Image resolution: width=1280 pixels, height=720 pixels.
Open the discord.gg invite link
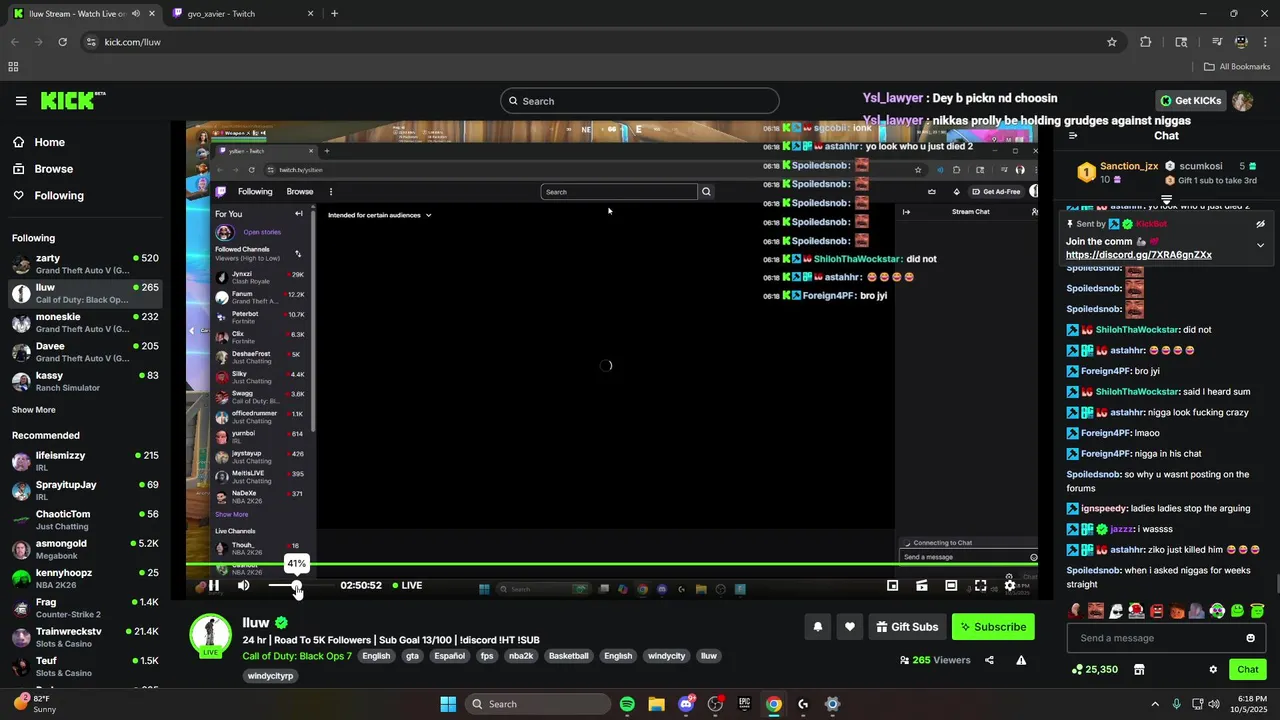(x=1139, y=255)
